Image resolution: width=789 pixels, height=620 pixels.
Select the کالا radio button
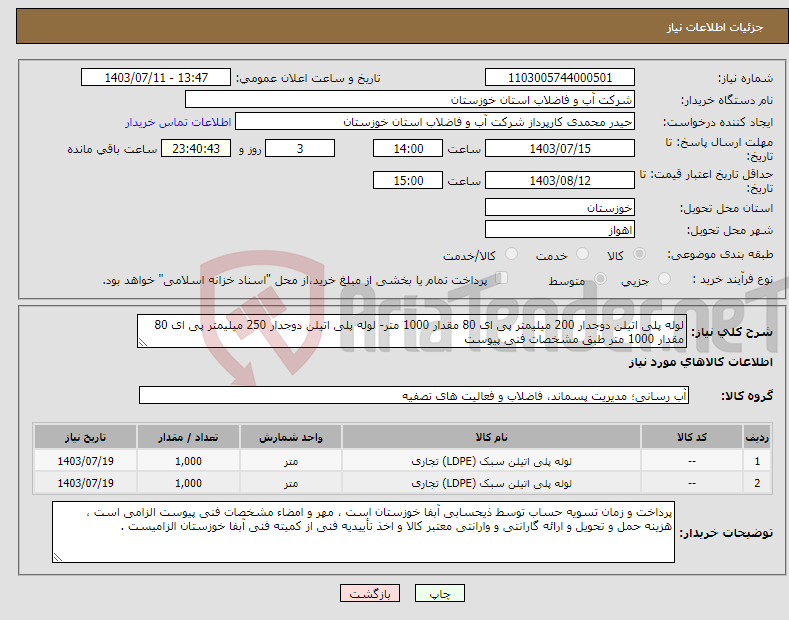coord(639,254)
